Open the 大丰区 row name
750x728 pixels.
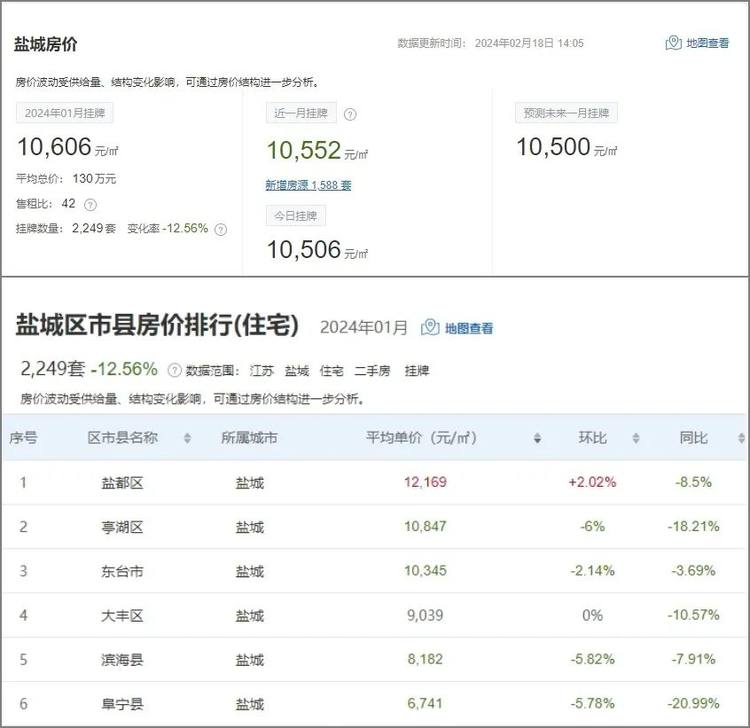click(122, 616)
